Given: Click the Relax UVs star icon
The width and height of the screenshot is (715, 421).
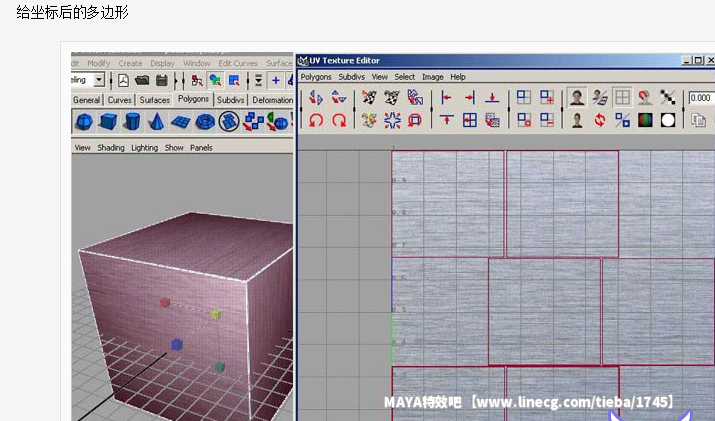Looking at the screenshot, I should point(392,120).
